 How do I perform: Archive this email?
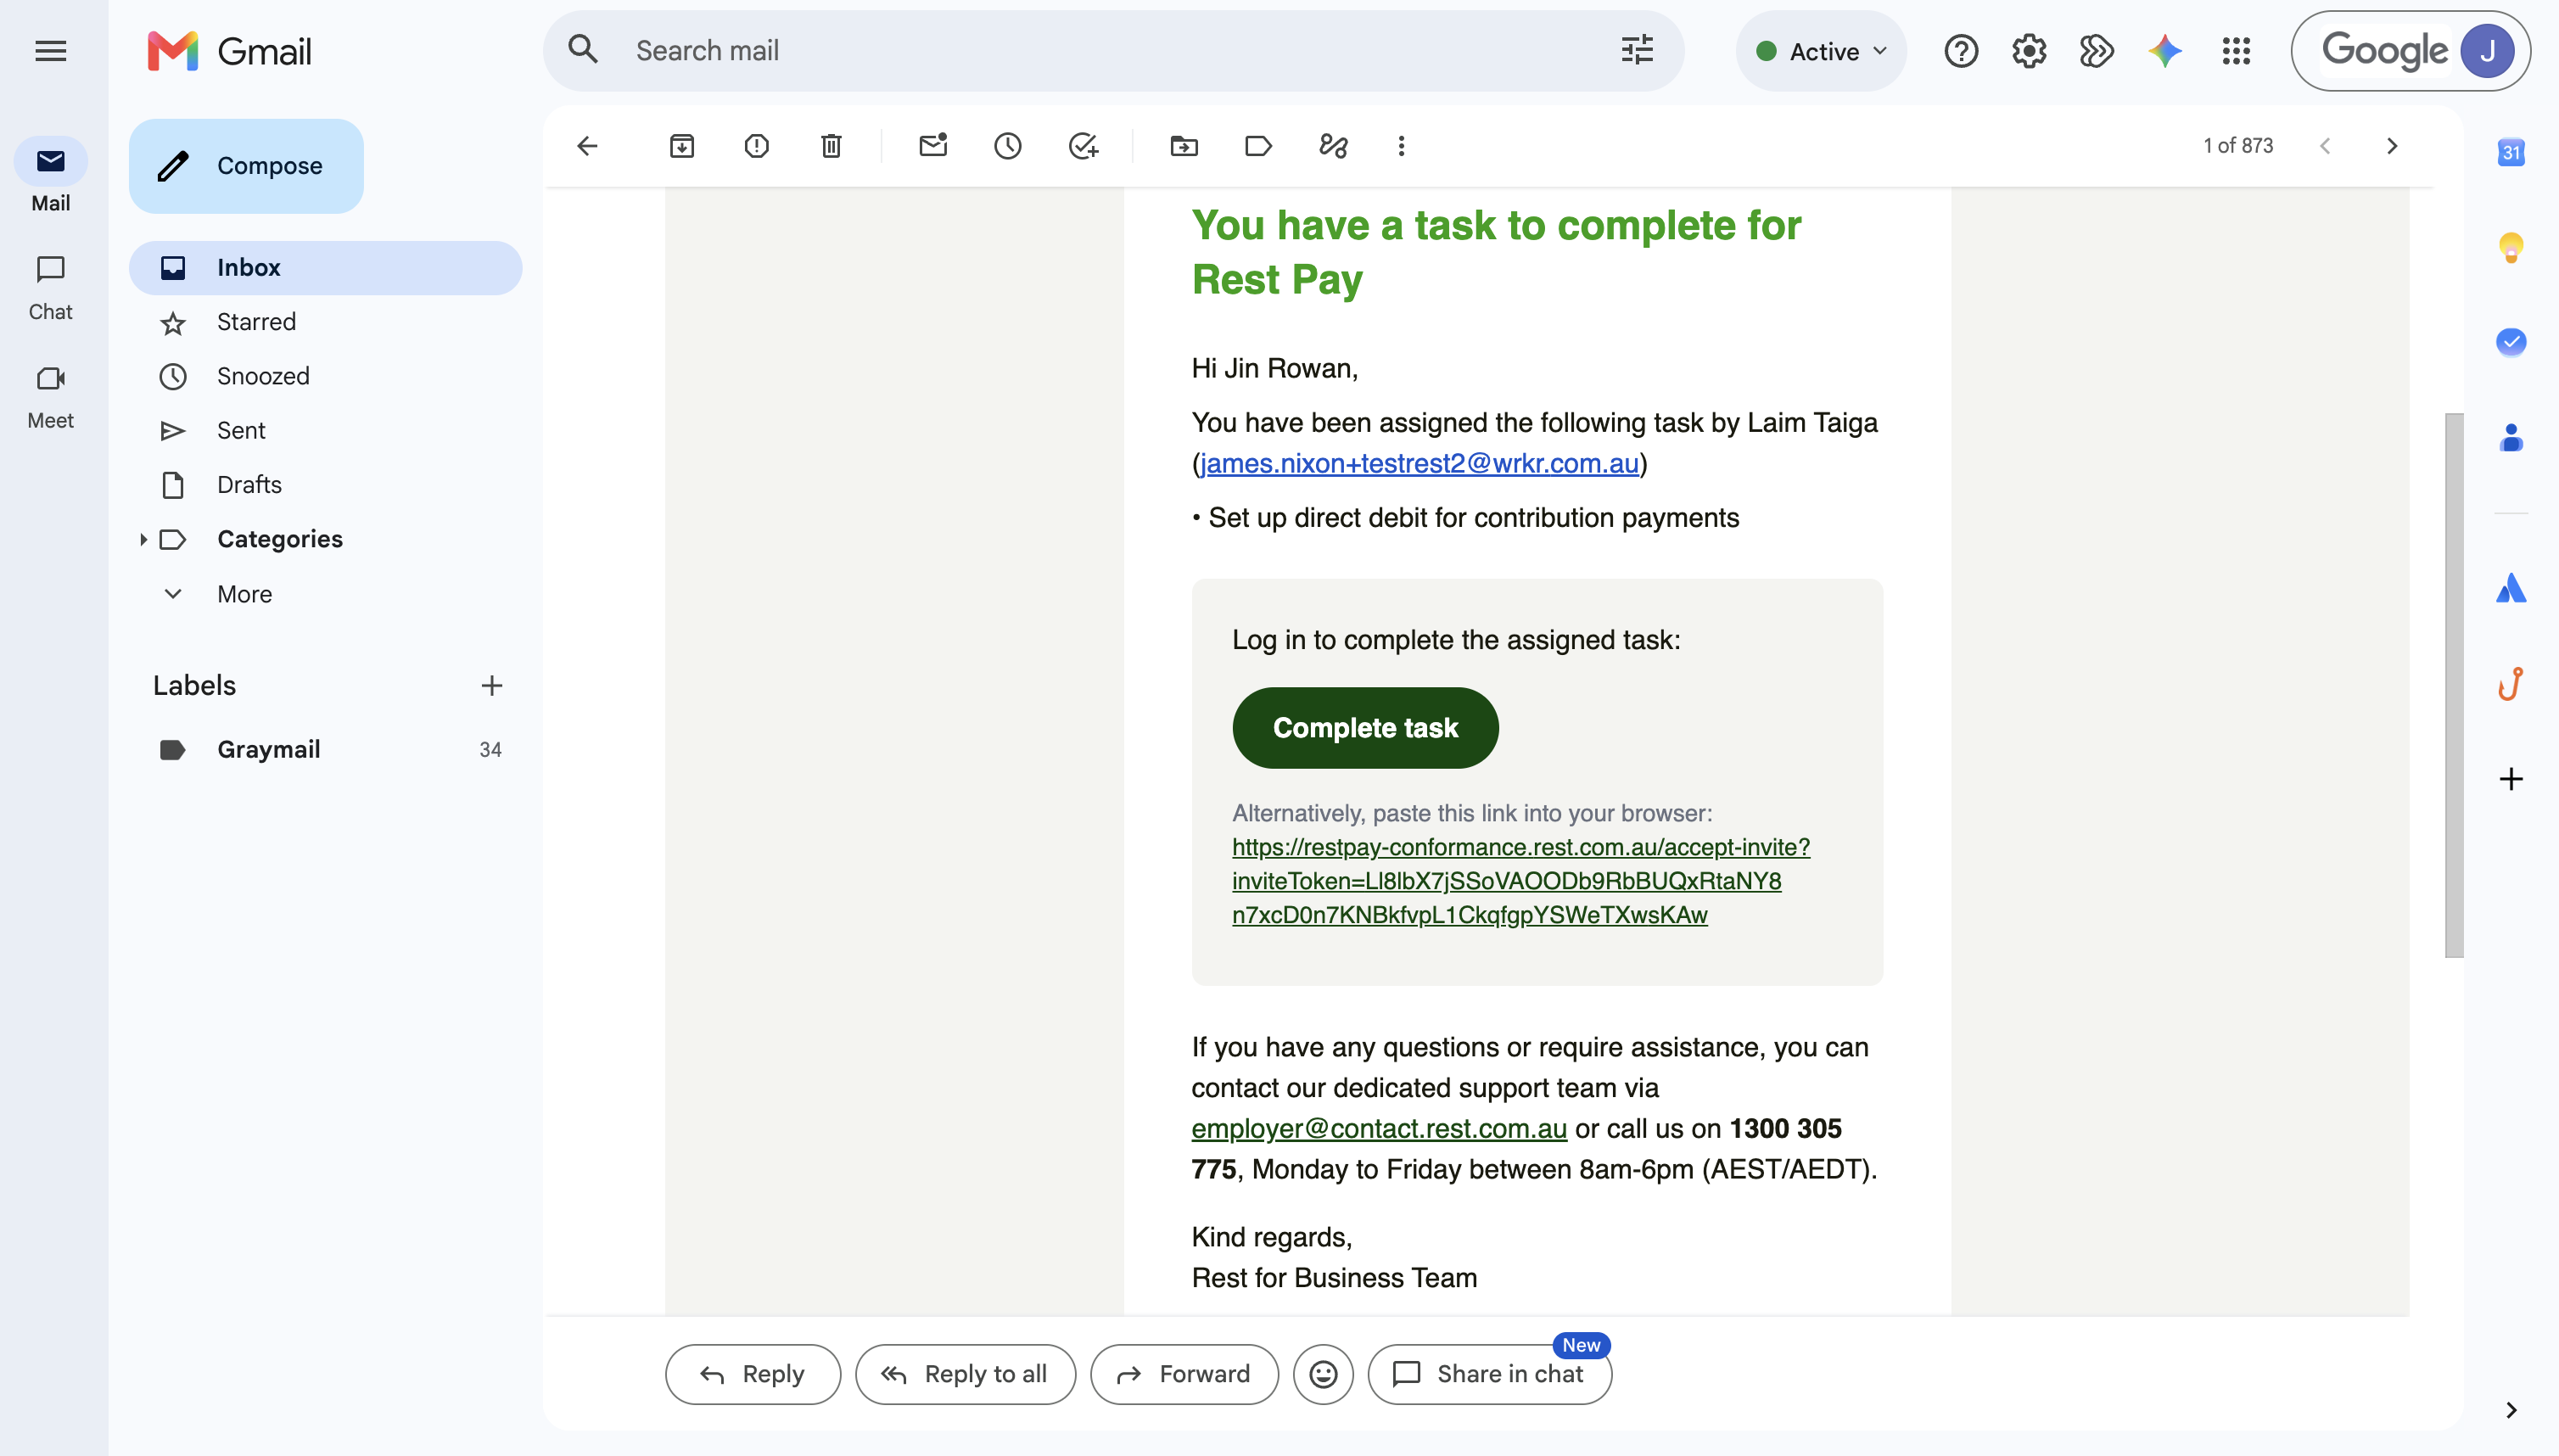click(681, 146)
